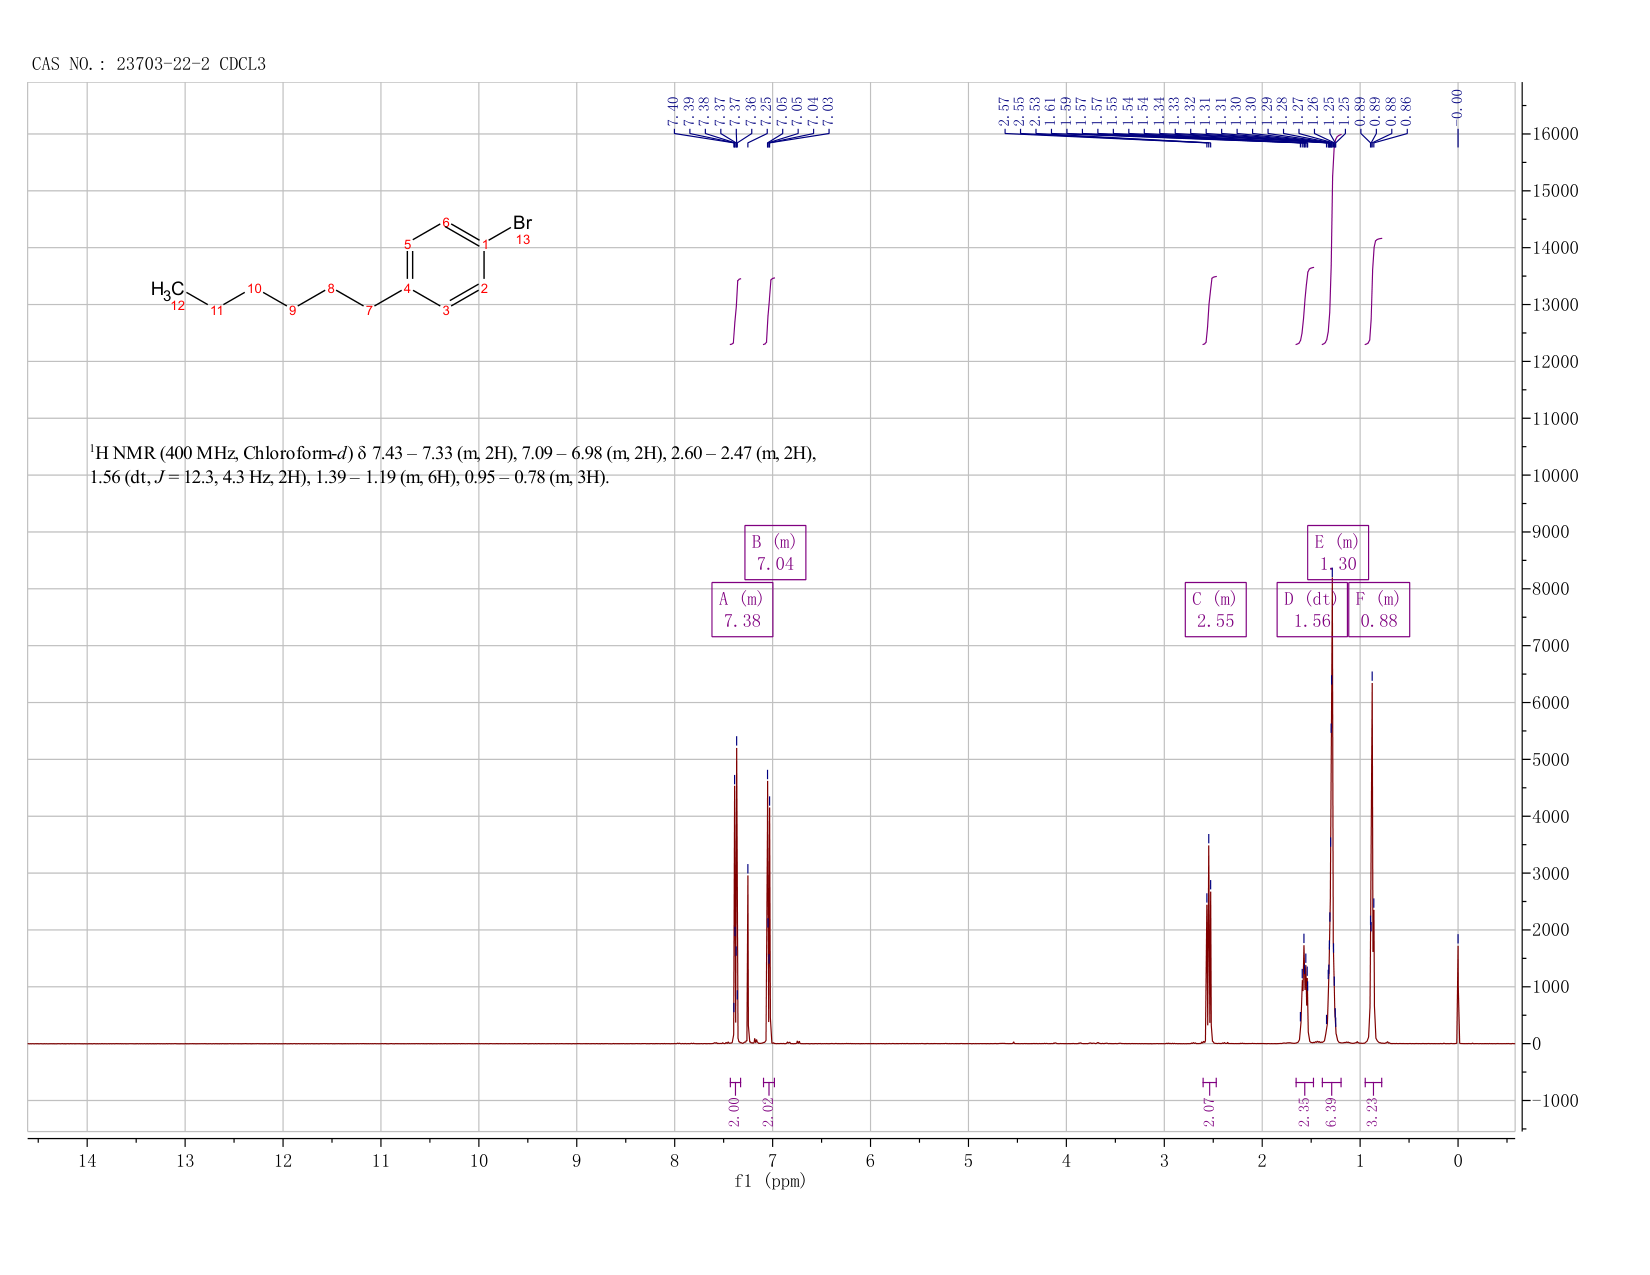Click red atom number 13 beneath Br
1650x1275 pixels.
(x=523, y=240)
